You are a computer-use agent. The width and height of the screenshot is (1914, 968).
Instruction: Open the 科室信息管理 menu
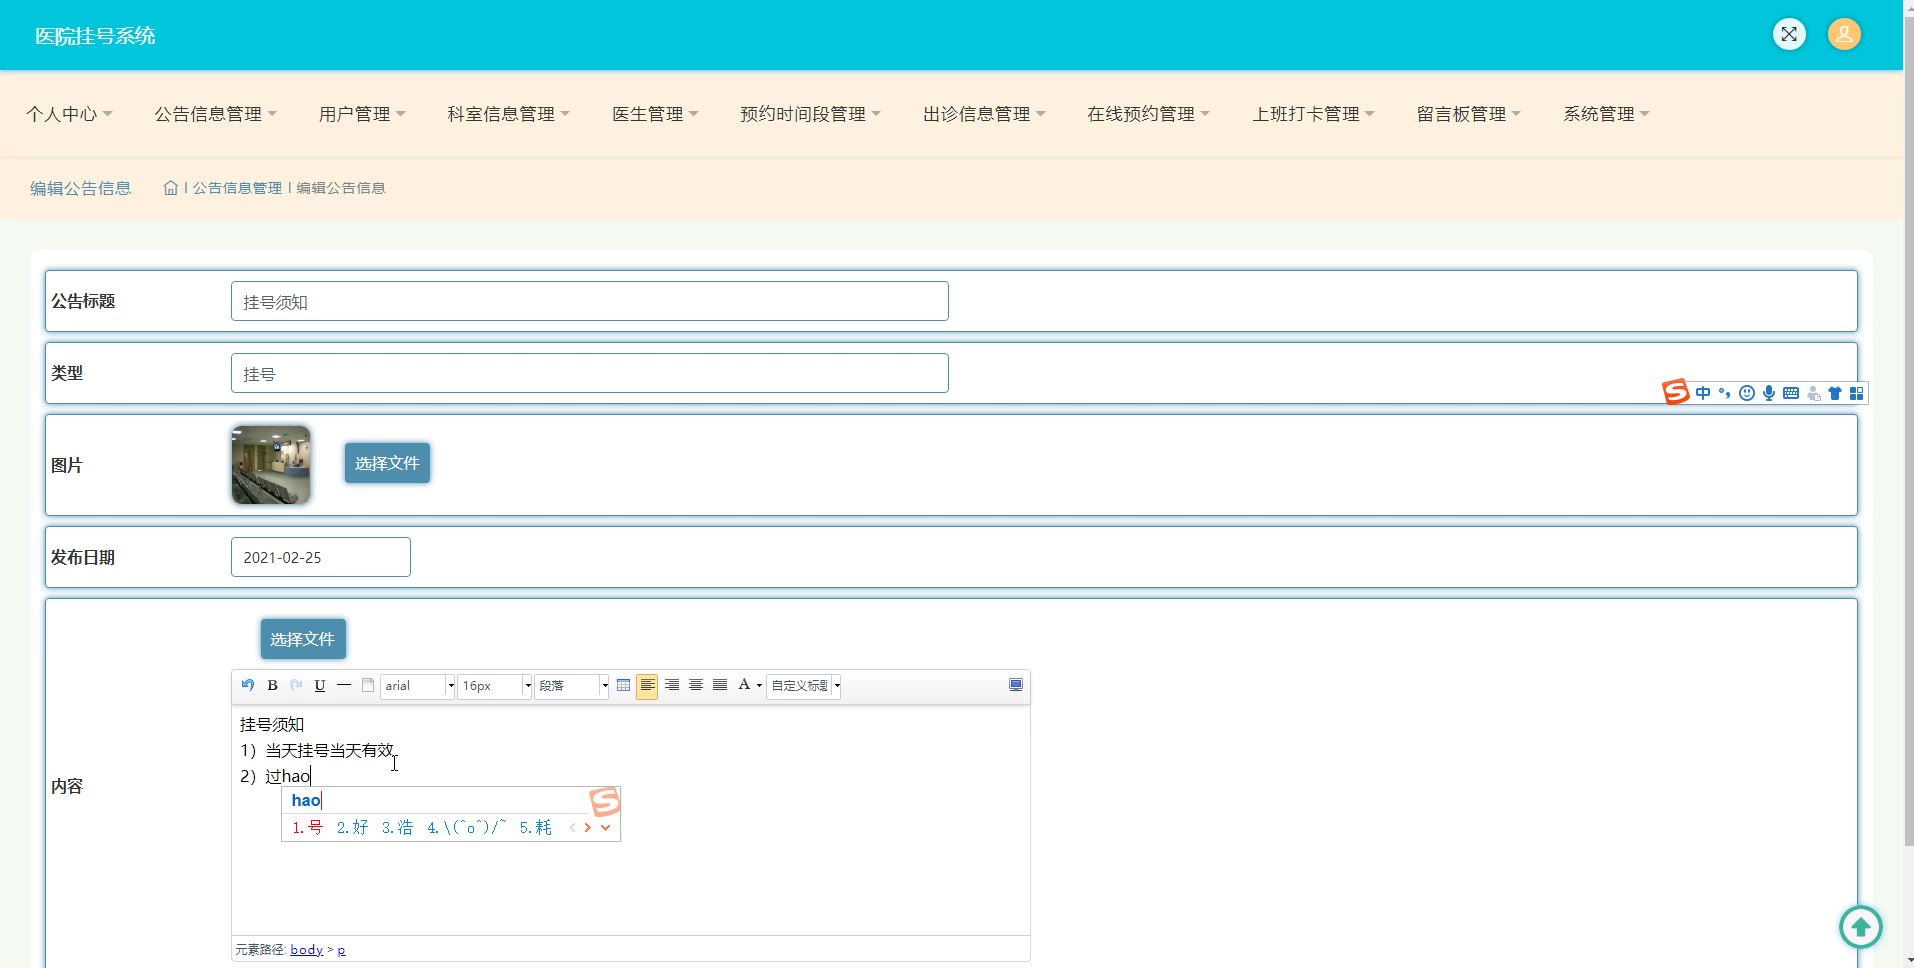pyautogui.click(x=508, y=114)
